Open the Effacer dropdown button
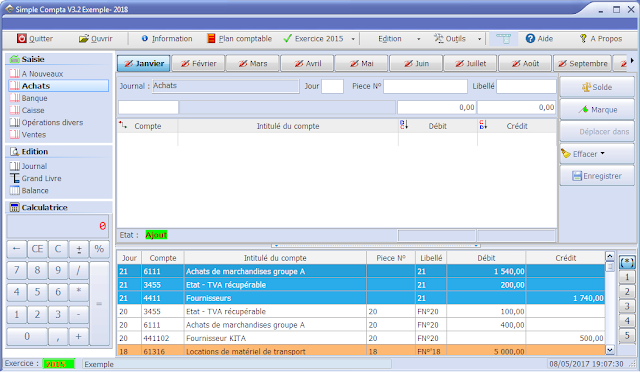 coord(597,154)
